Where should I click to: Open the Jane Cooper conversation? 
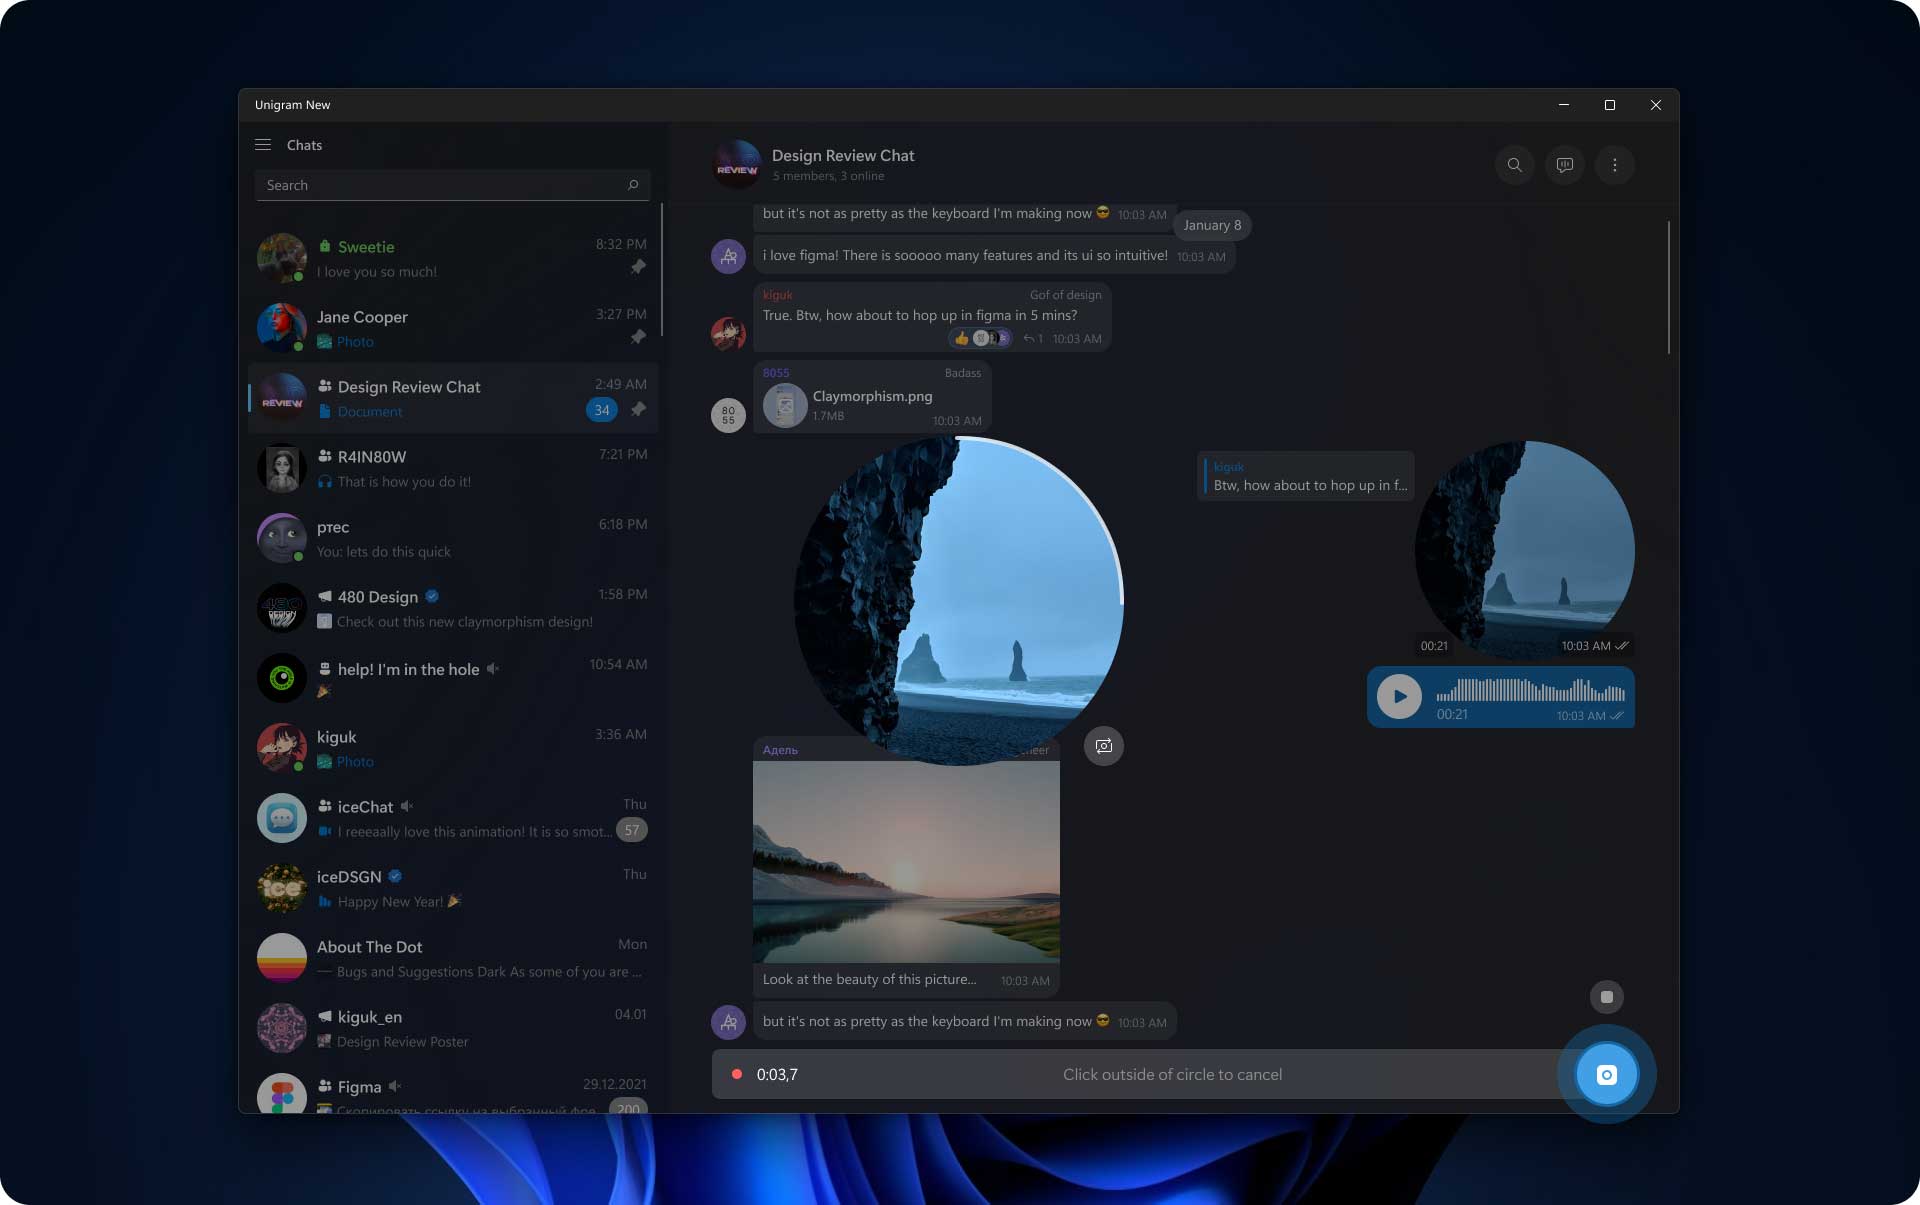pos(453,328)
